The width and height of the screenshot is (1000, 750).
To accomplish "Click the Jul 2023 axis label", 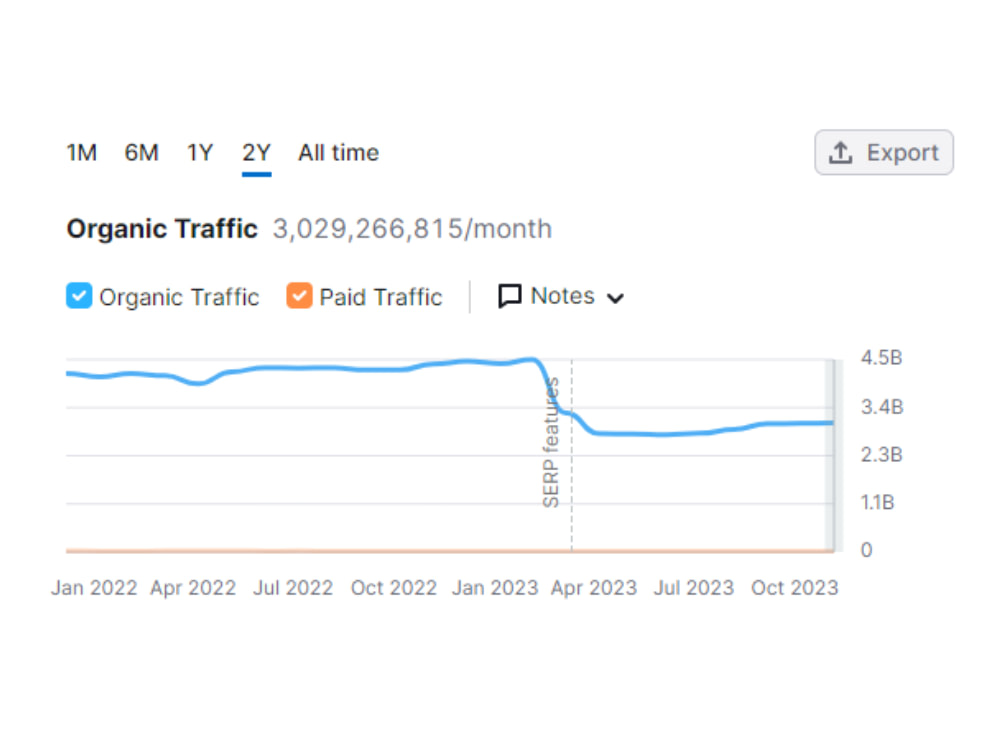I will (x=694, y=587).
